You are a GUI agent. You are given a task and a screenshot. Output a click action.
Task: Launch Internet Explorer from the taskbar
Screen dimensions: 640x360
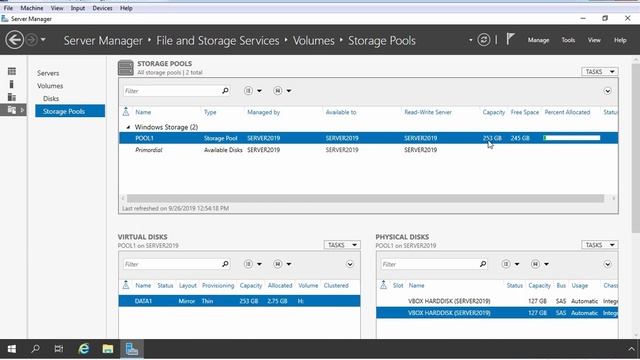tap(84, 349)
